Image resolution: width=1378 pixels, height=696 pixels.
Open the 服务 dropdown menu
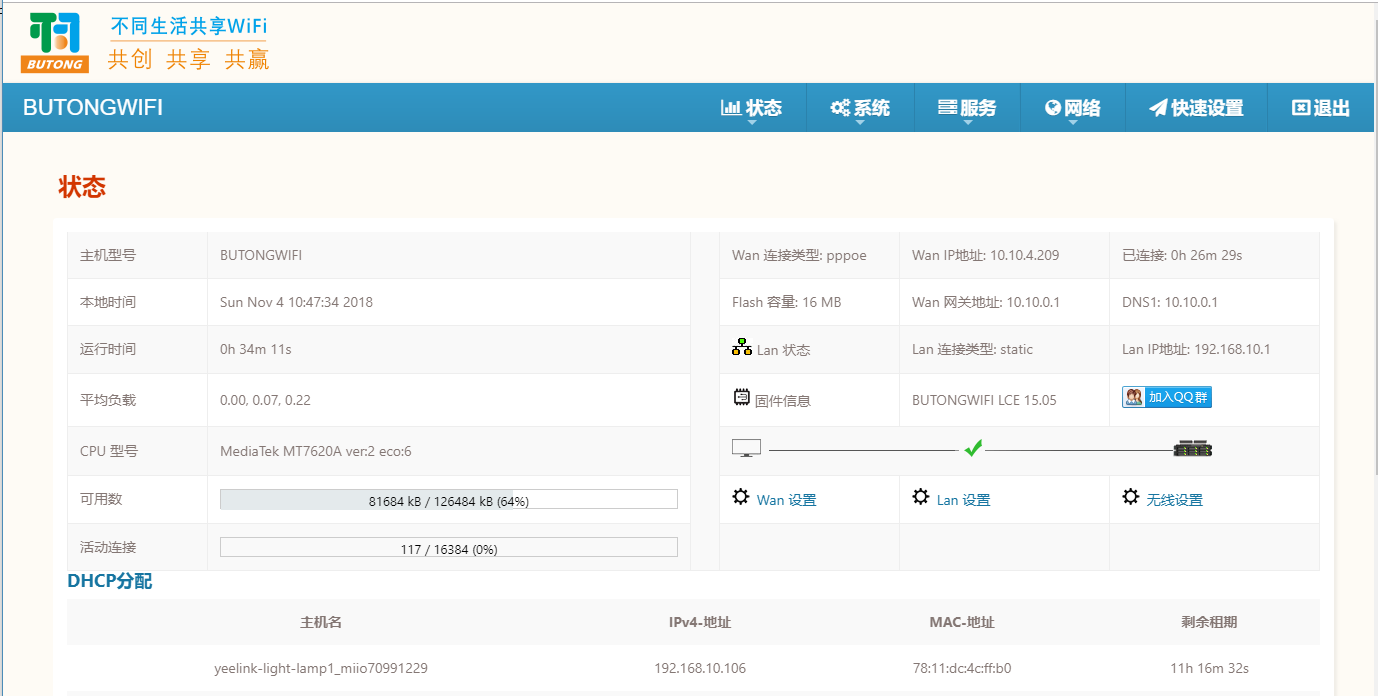[x=967, y=108]
